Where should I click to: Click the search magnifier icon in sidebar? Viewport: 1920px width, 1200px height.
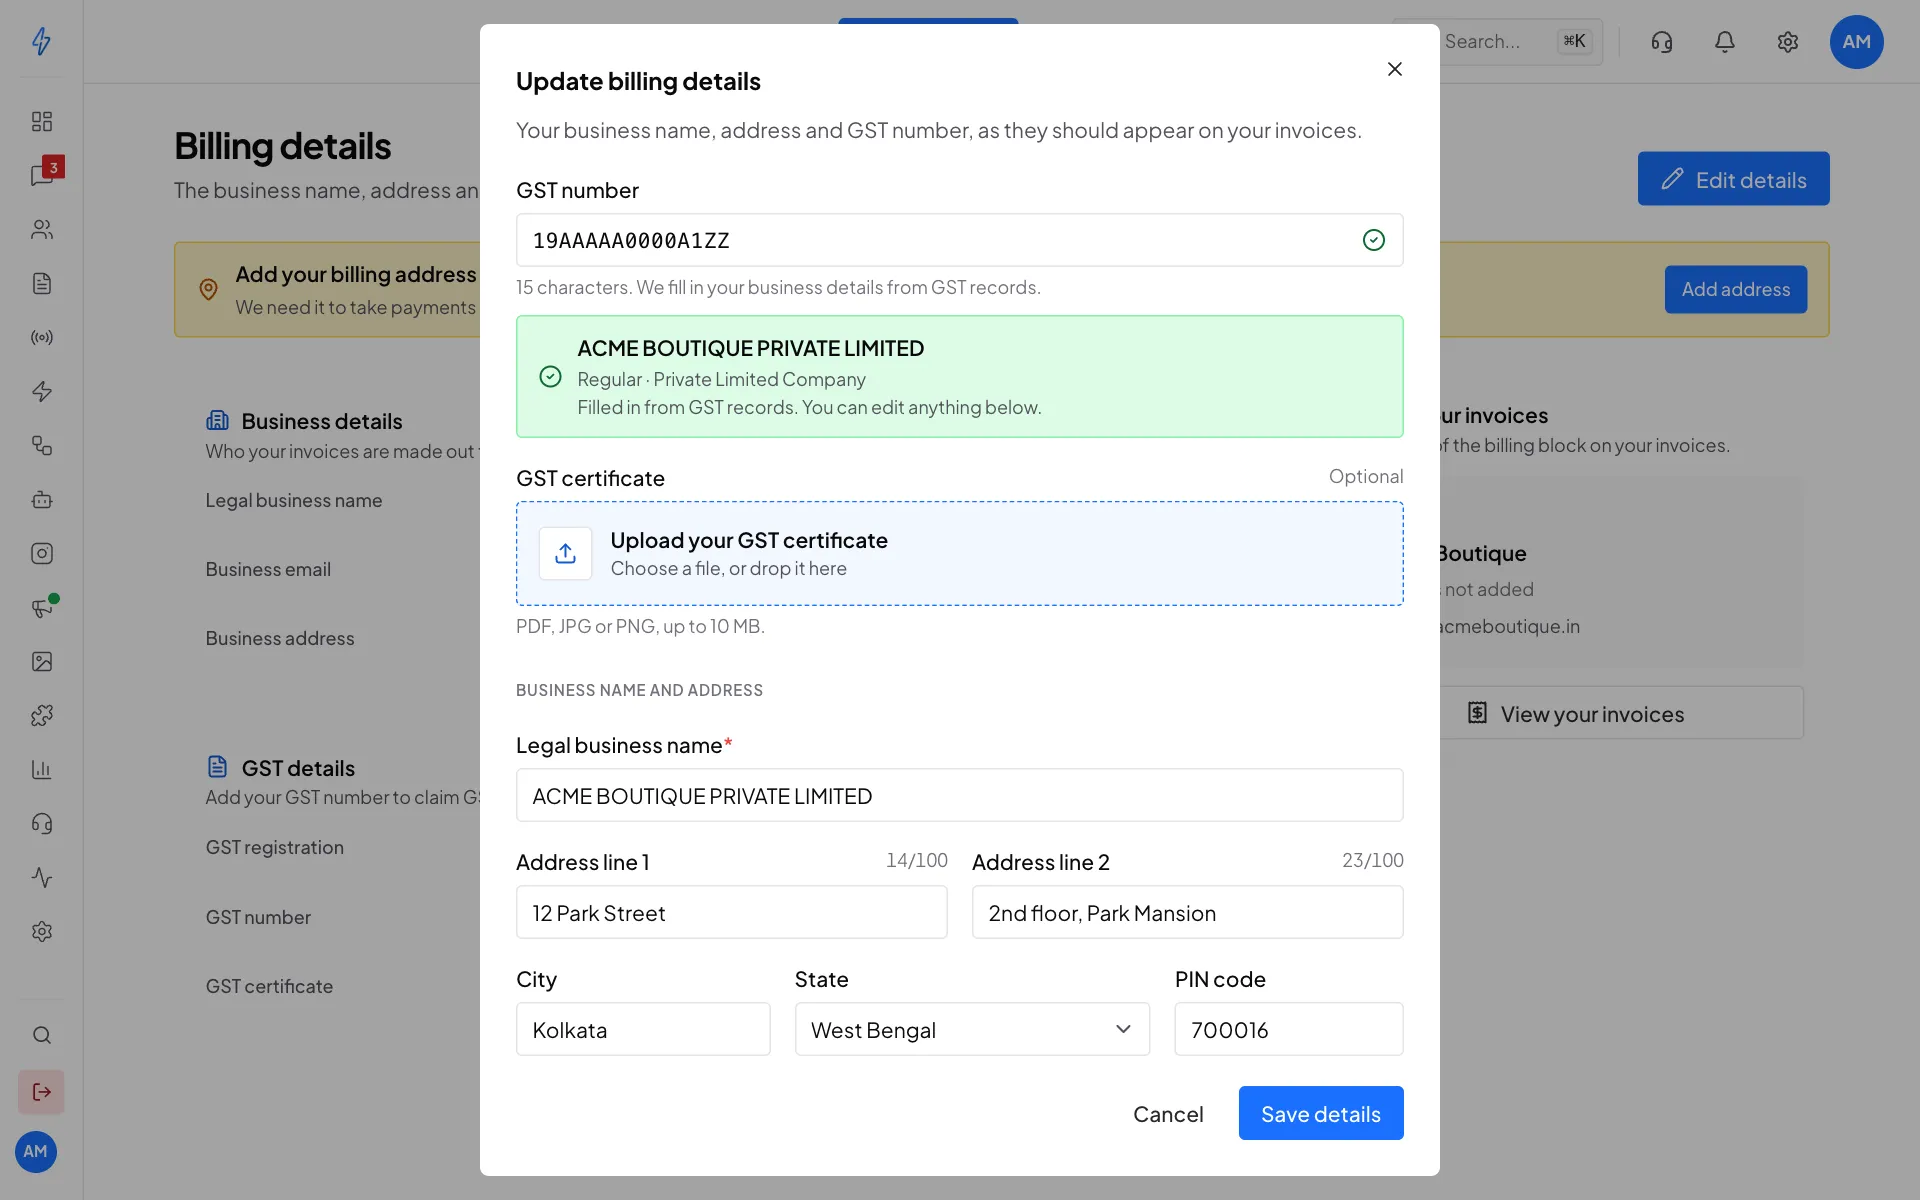tap(42, 1035)
